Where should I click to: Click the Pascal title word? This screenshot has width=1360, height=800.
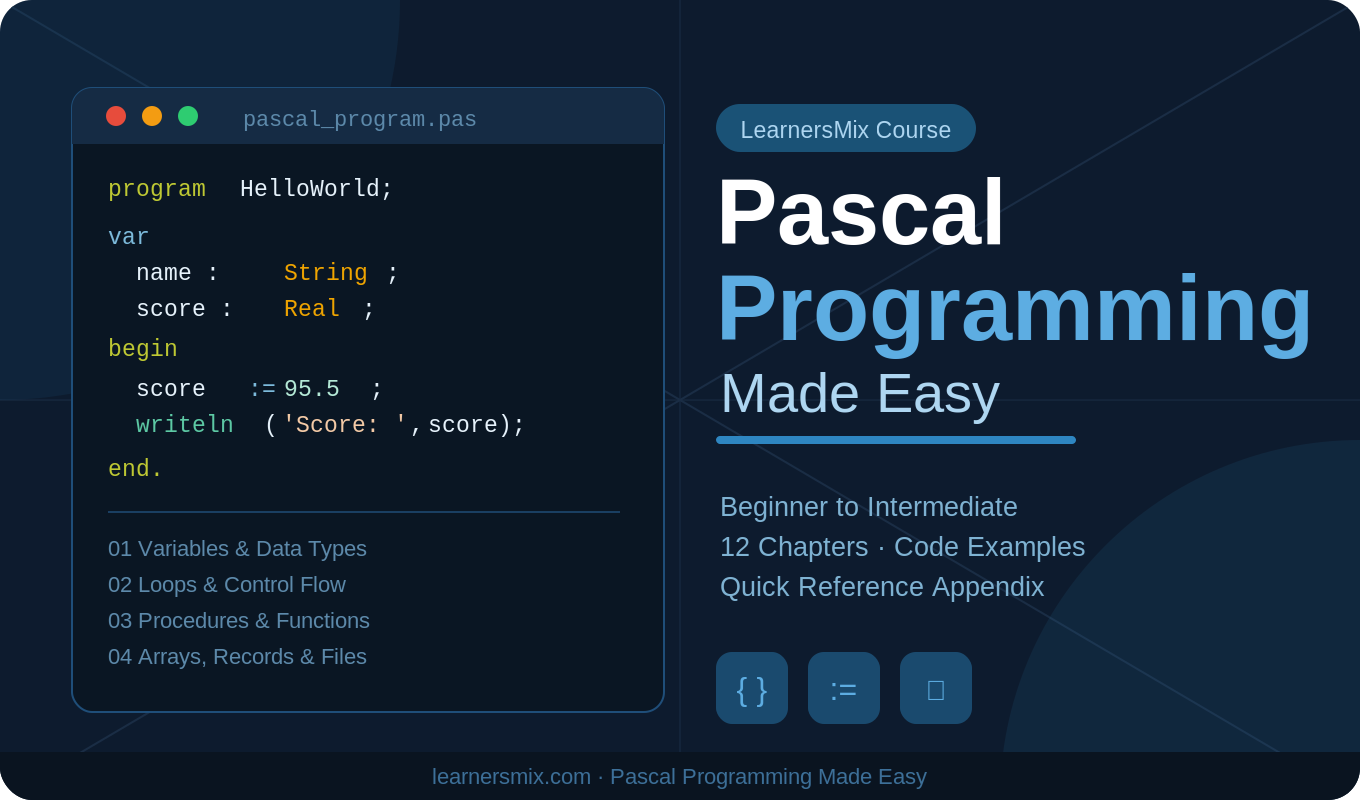861,212
